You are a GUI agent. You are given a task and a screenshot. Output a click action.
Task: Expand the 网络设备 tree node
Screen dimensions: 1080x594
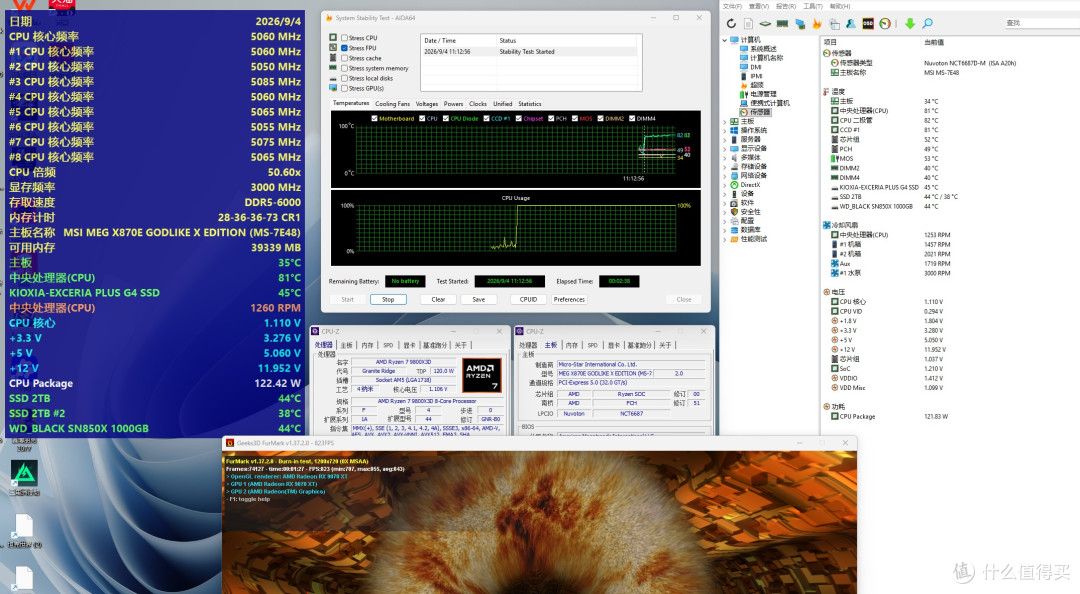[725, 176]
